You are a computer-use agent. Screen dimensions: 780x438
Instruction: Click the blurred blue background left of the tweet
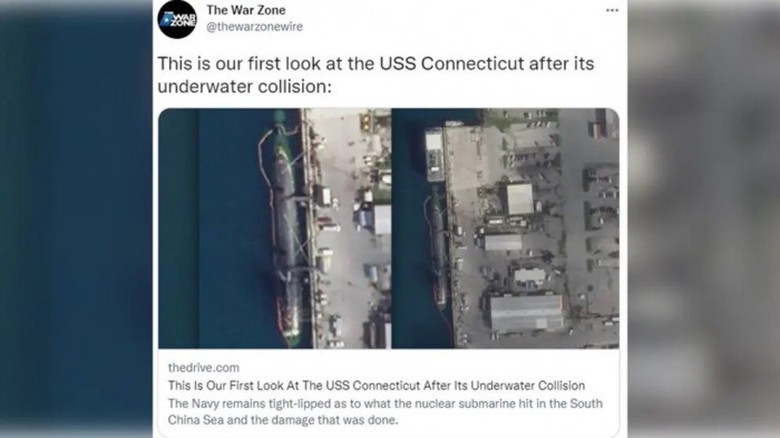[76, 219]
